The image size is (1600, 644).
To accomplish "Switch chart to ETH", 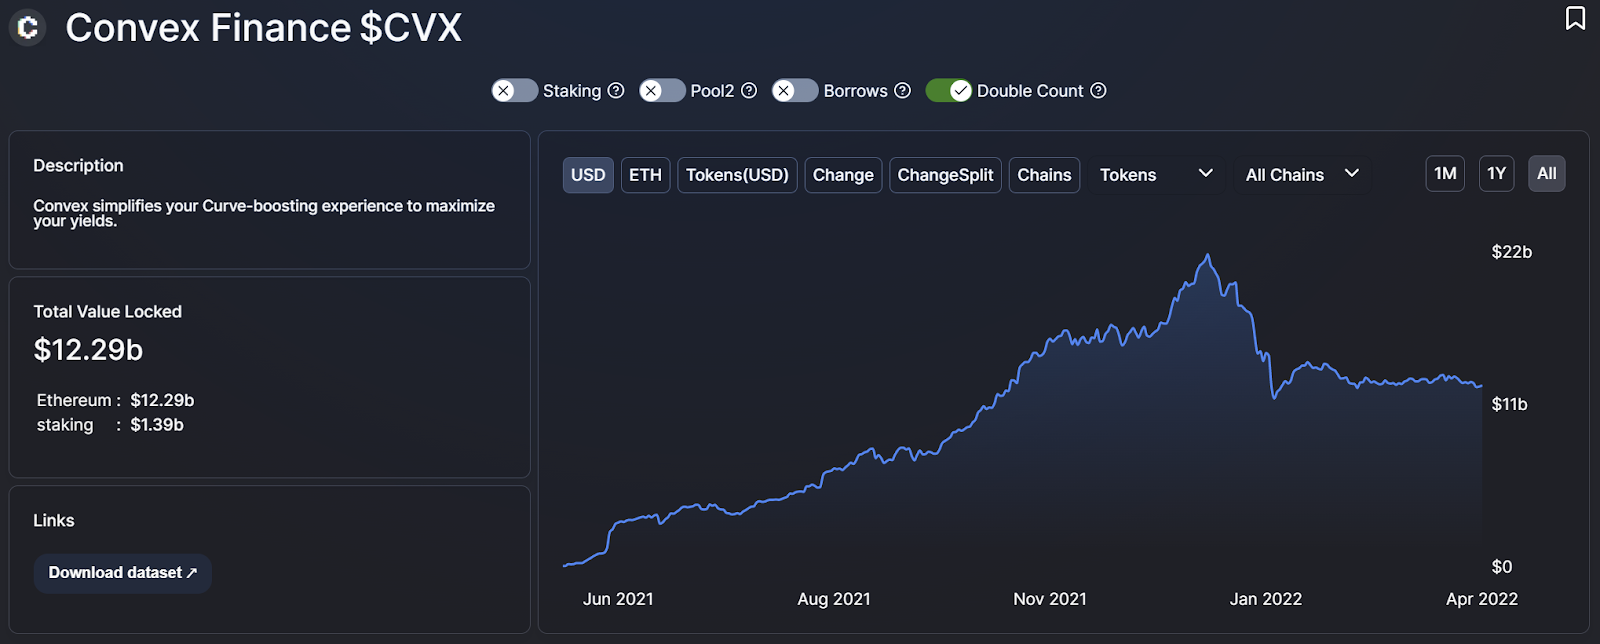I will click(x=645, y=175).
